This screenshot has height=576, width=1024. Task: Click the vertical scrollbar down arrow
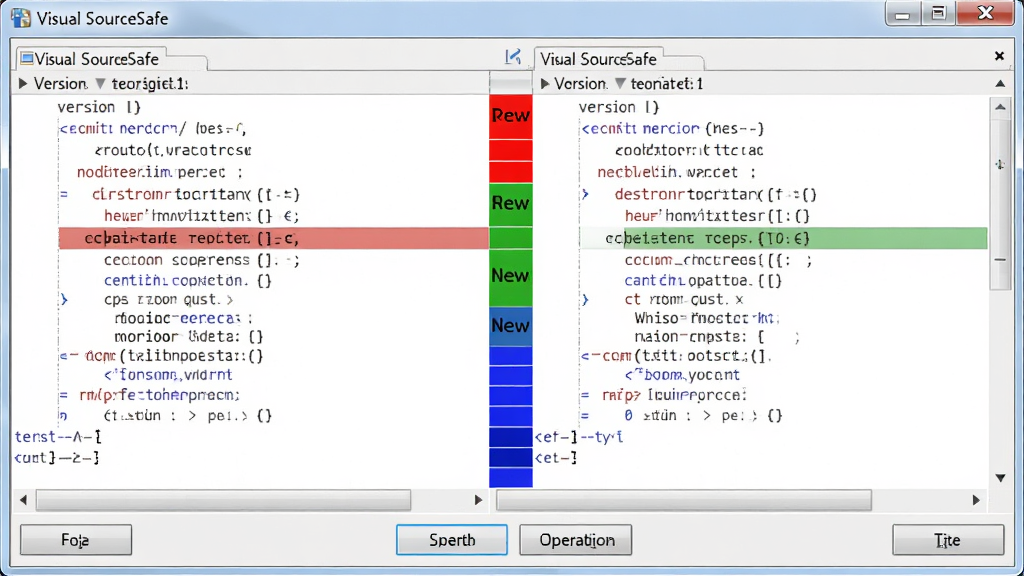coord(1000,478)
